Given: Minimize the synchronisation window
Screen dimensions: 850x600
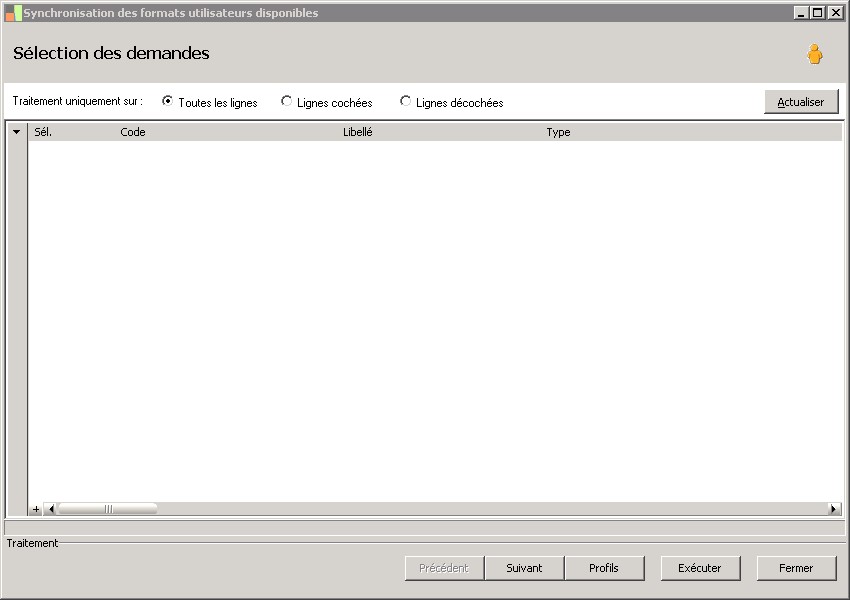Looking at the screenshot, I should pyautogui.click(x=802, y=12).
